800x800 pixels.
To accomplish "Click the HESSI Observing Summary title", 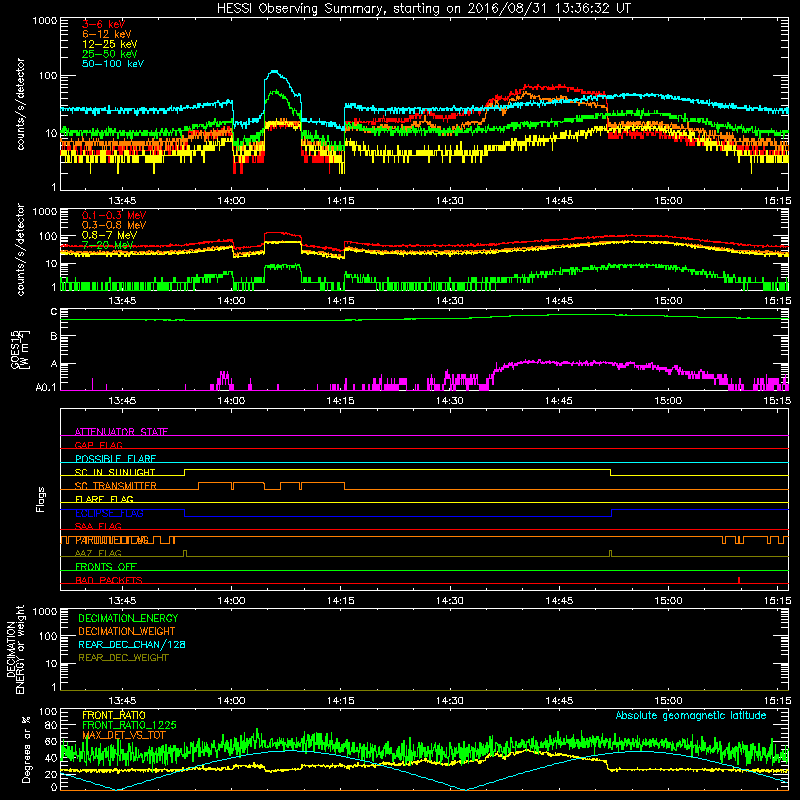I will point(424,9).
